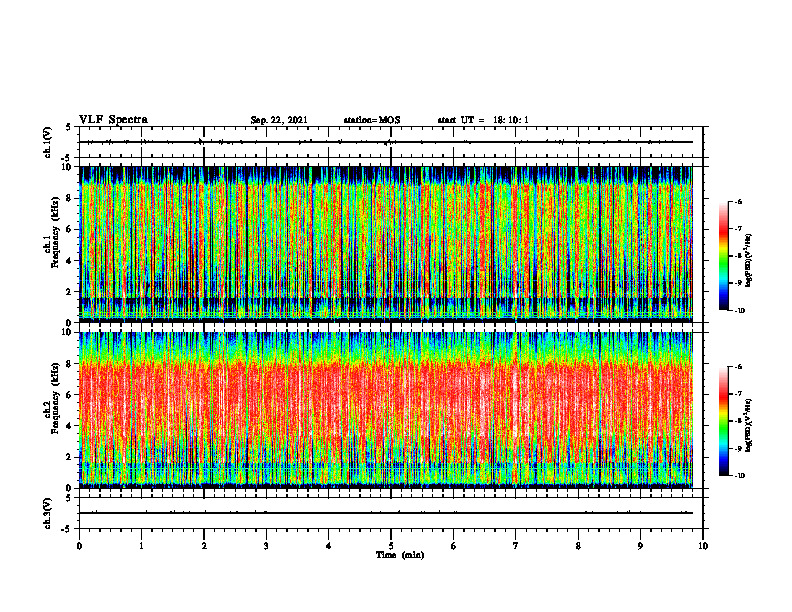The width and height of the screenshot is (792, 612).
Task: Click the time axis tick label "4"
Action: (x=329, y=546)
